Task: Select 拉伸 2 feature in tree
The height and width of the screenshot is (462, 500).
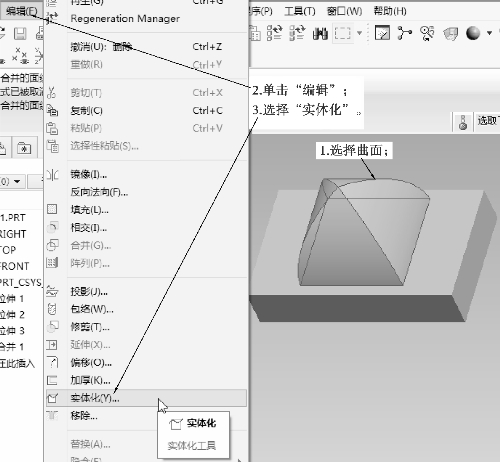Action: [x=12, y=315]
